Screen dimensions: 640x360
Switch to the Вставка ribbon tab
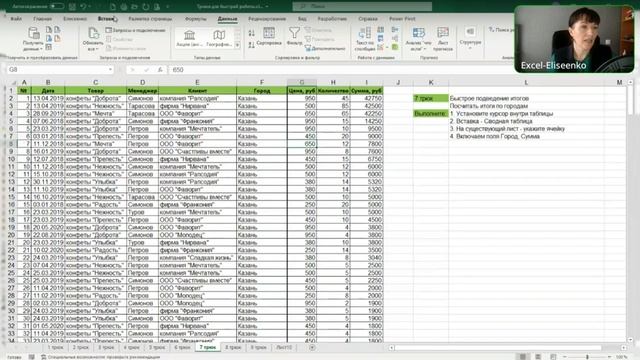pyautogui.click(x=107, y=19)
